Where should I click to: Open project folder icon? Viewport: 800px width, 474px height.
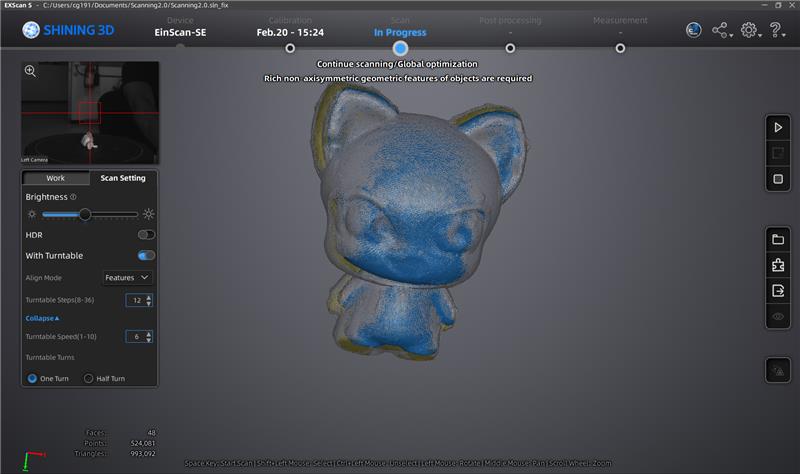778,239
